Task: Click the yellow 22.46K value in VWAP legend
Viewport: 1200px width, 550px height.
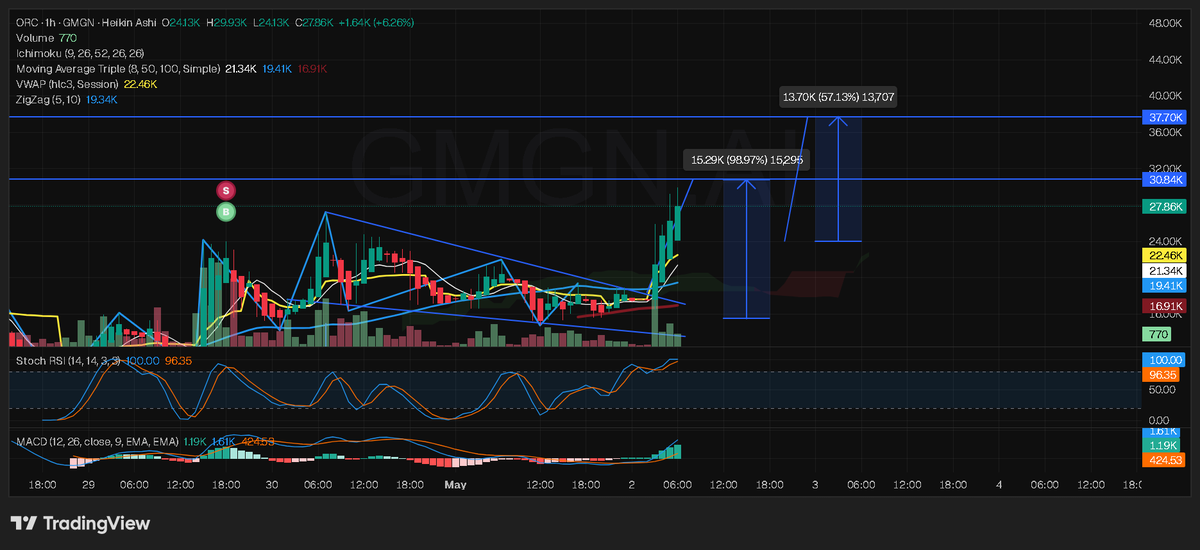Action: click(x=140, y=84)
